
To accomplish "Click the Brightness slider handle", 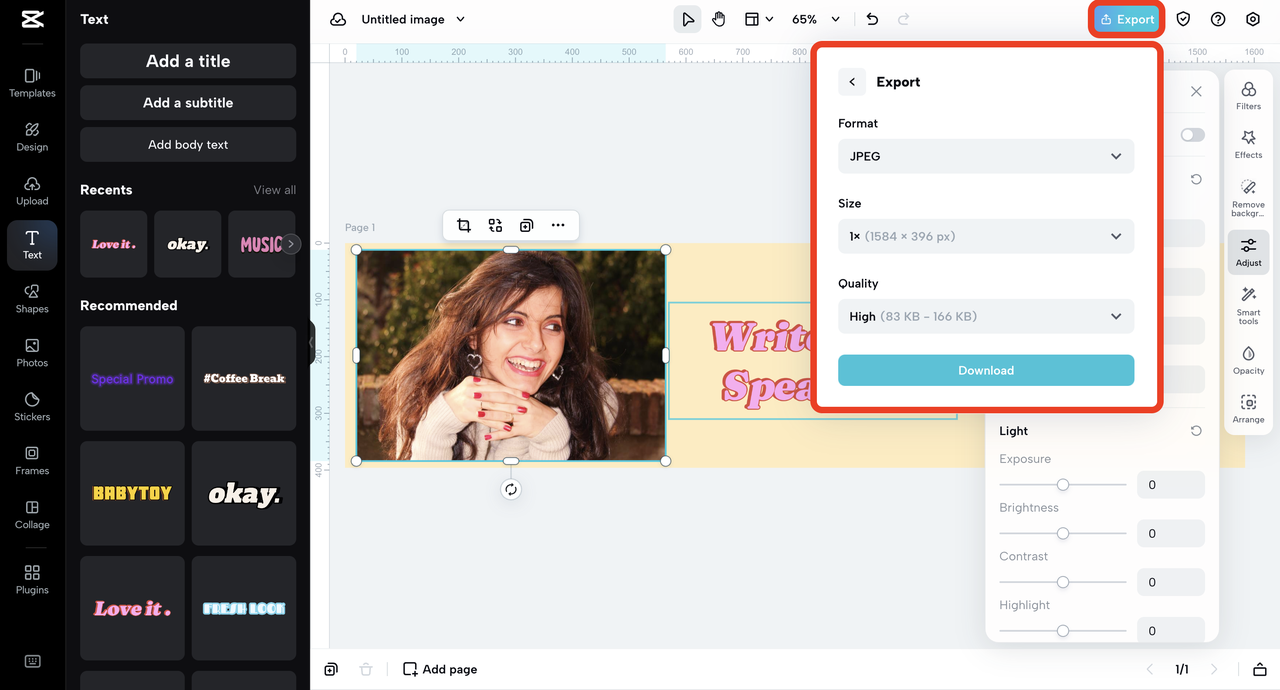I will 1063,533.
